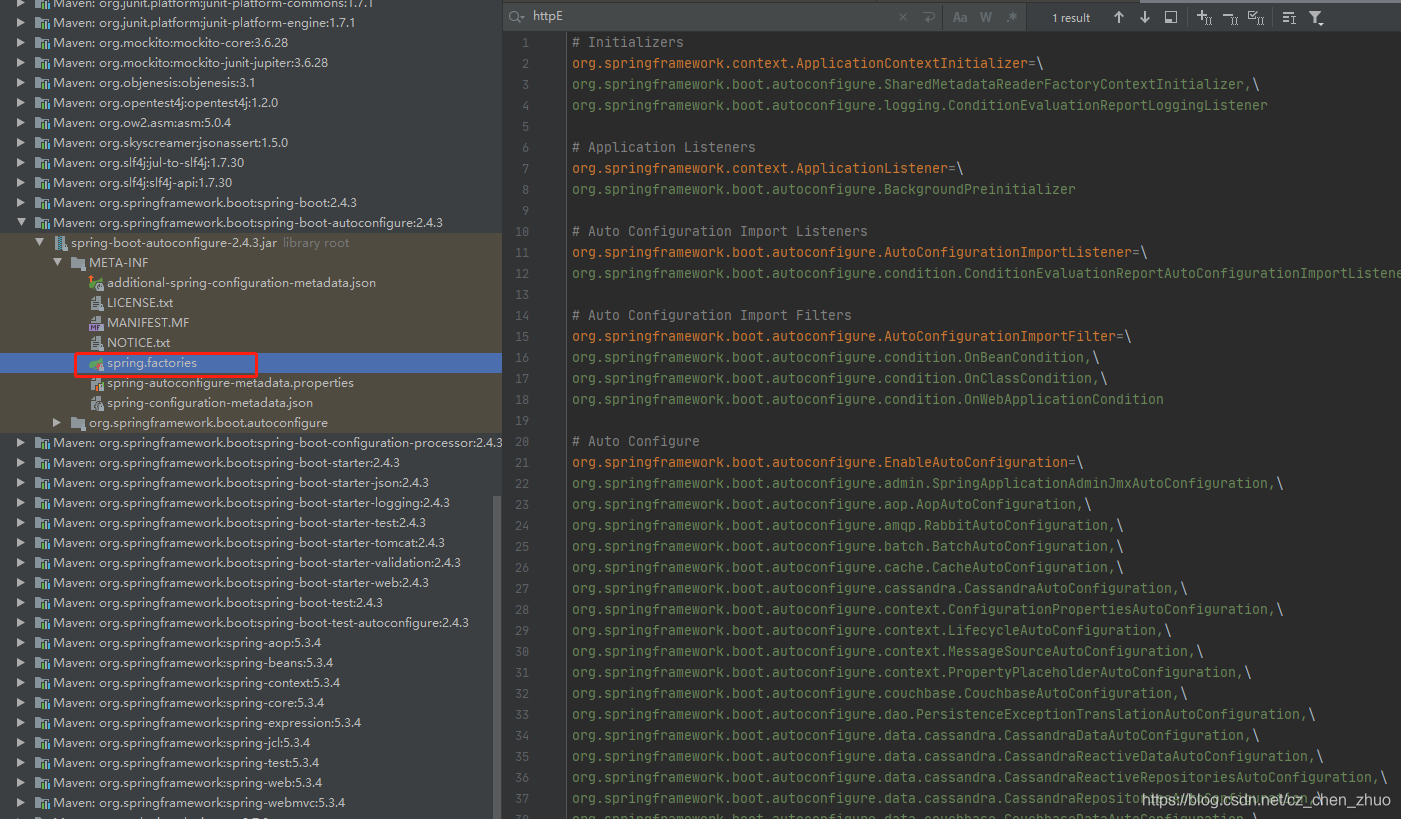
Task: Toggle whole Words (W) search option
Action: pyautogui.click(x=986, y=17)
